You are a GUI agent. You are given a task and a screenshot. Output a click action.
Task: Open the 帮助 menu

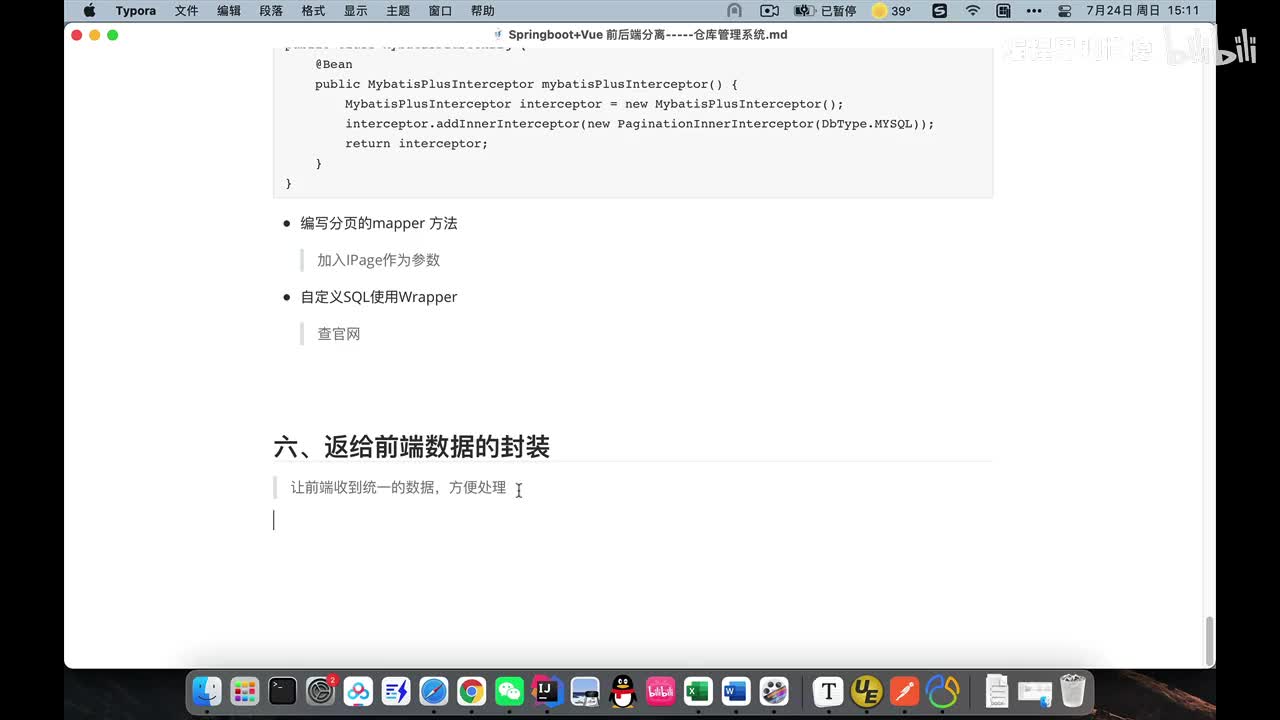point(482,11)
